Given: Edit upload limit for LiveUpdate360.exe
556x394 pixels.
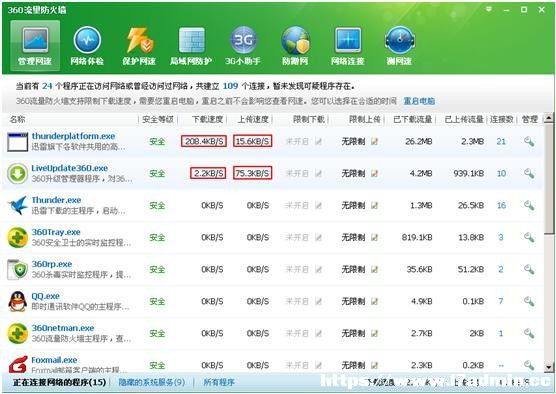Looking at the screenshot, I should click(374, 173).
